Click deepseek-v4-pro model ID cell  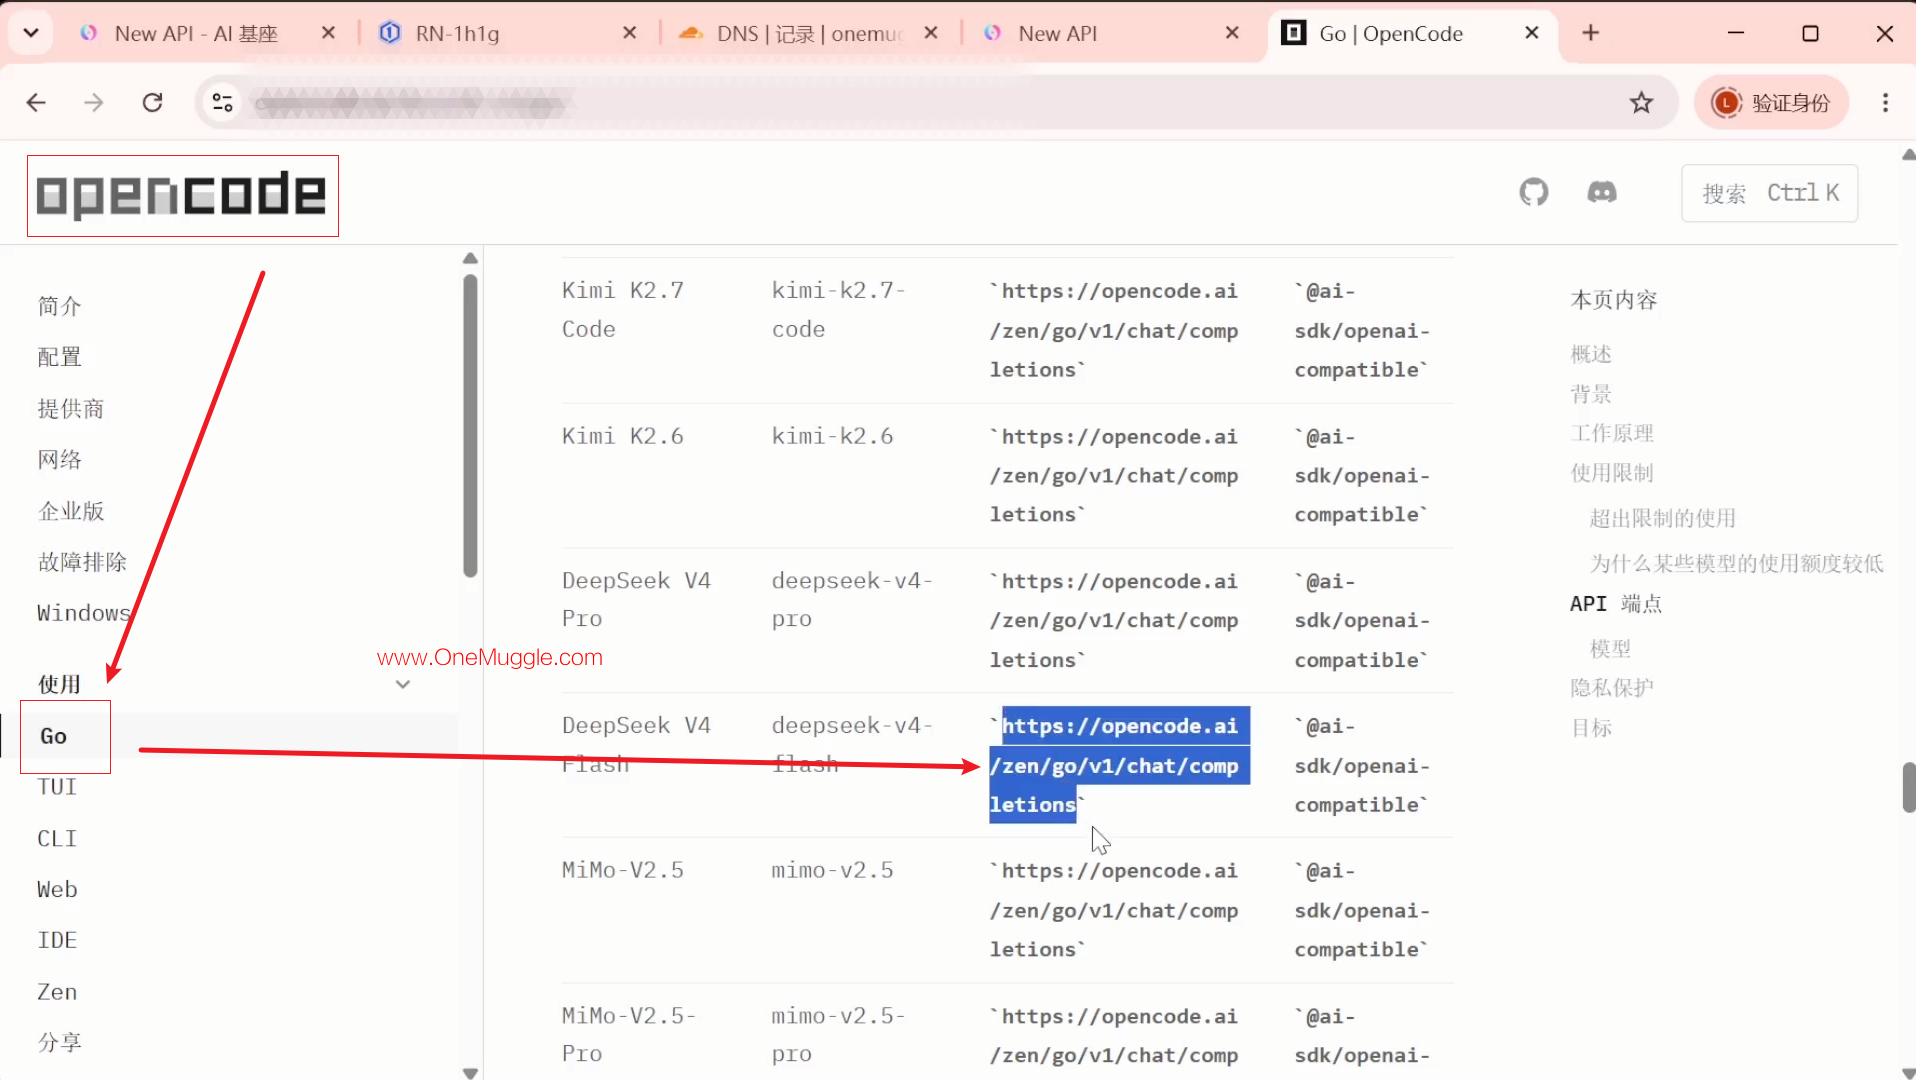click(851, 600)
